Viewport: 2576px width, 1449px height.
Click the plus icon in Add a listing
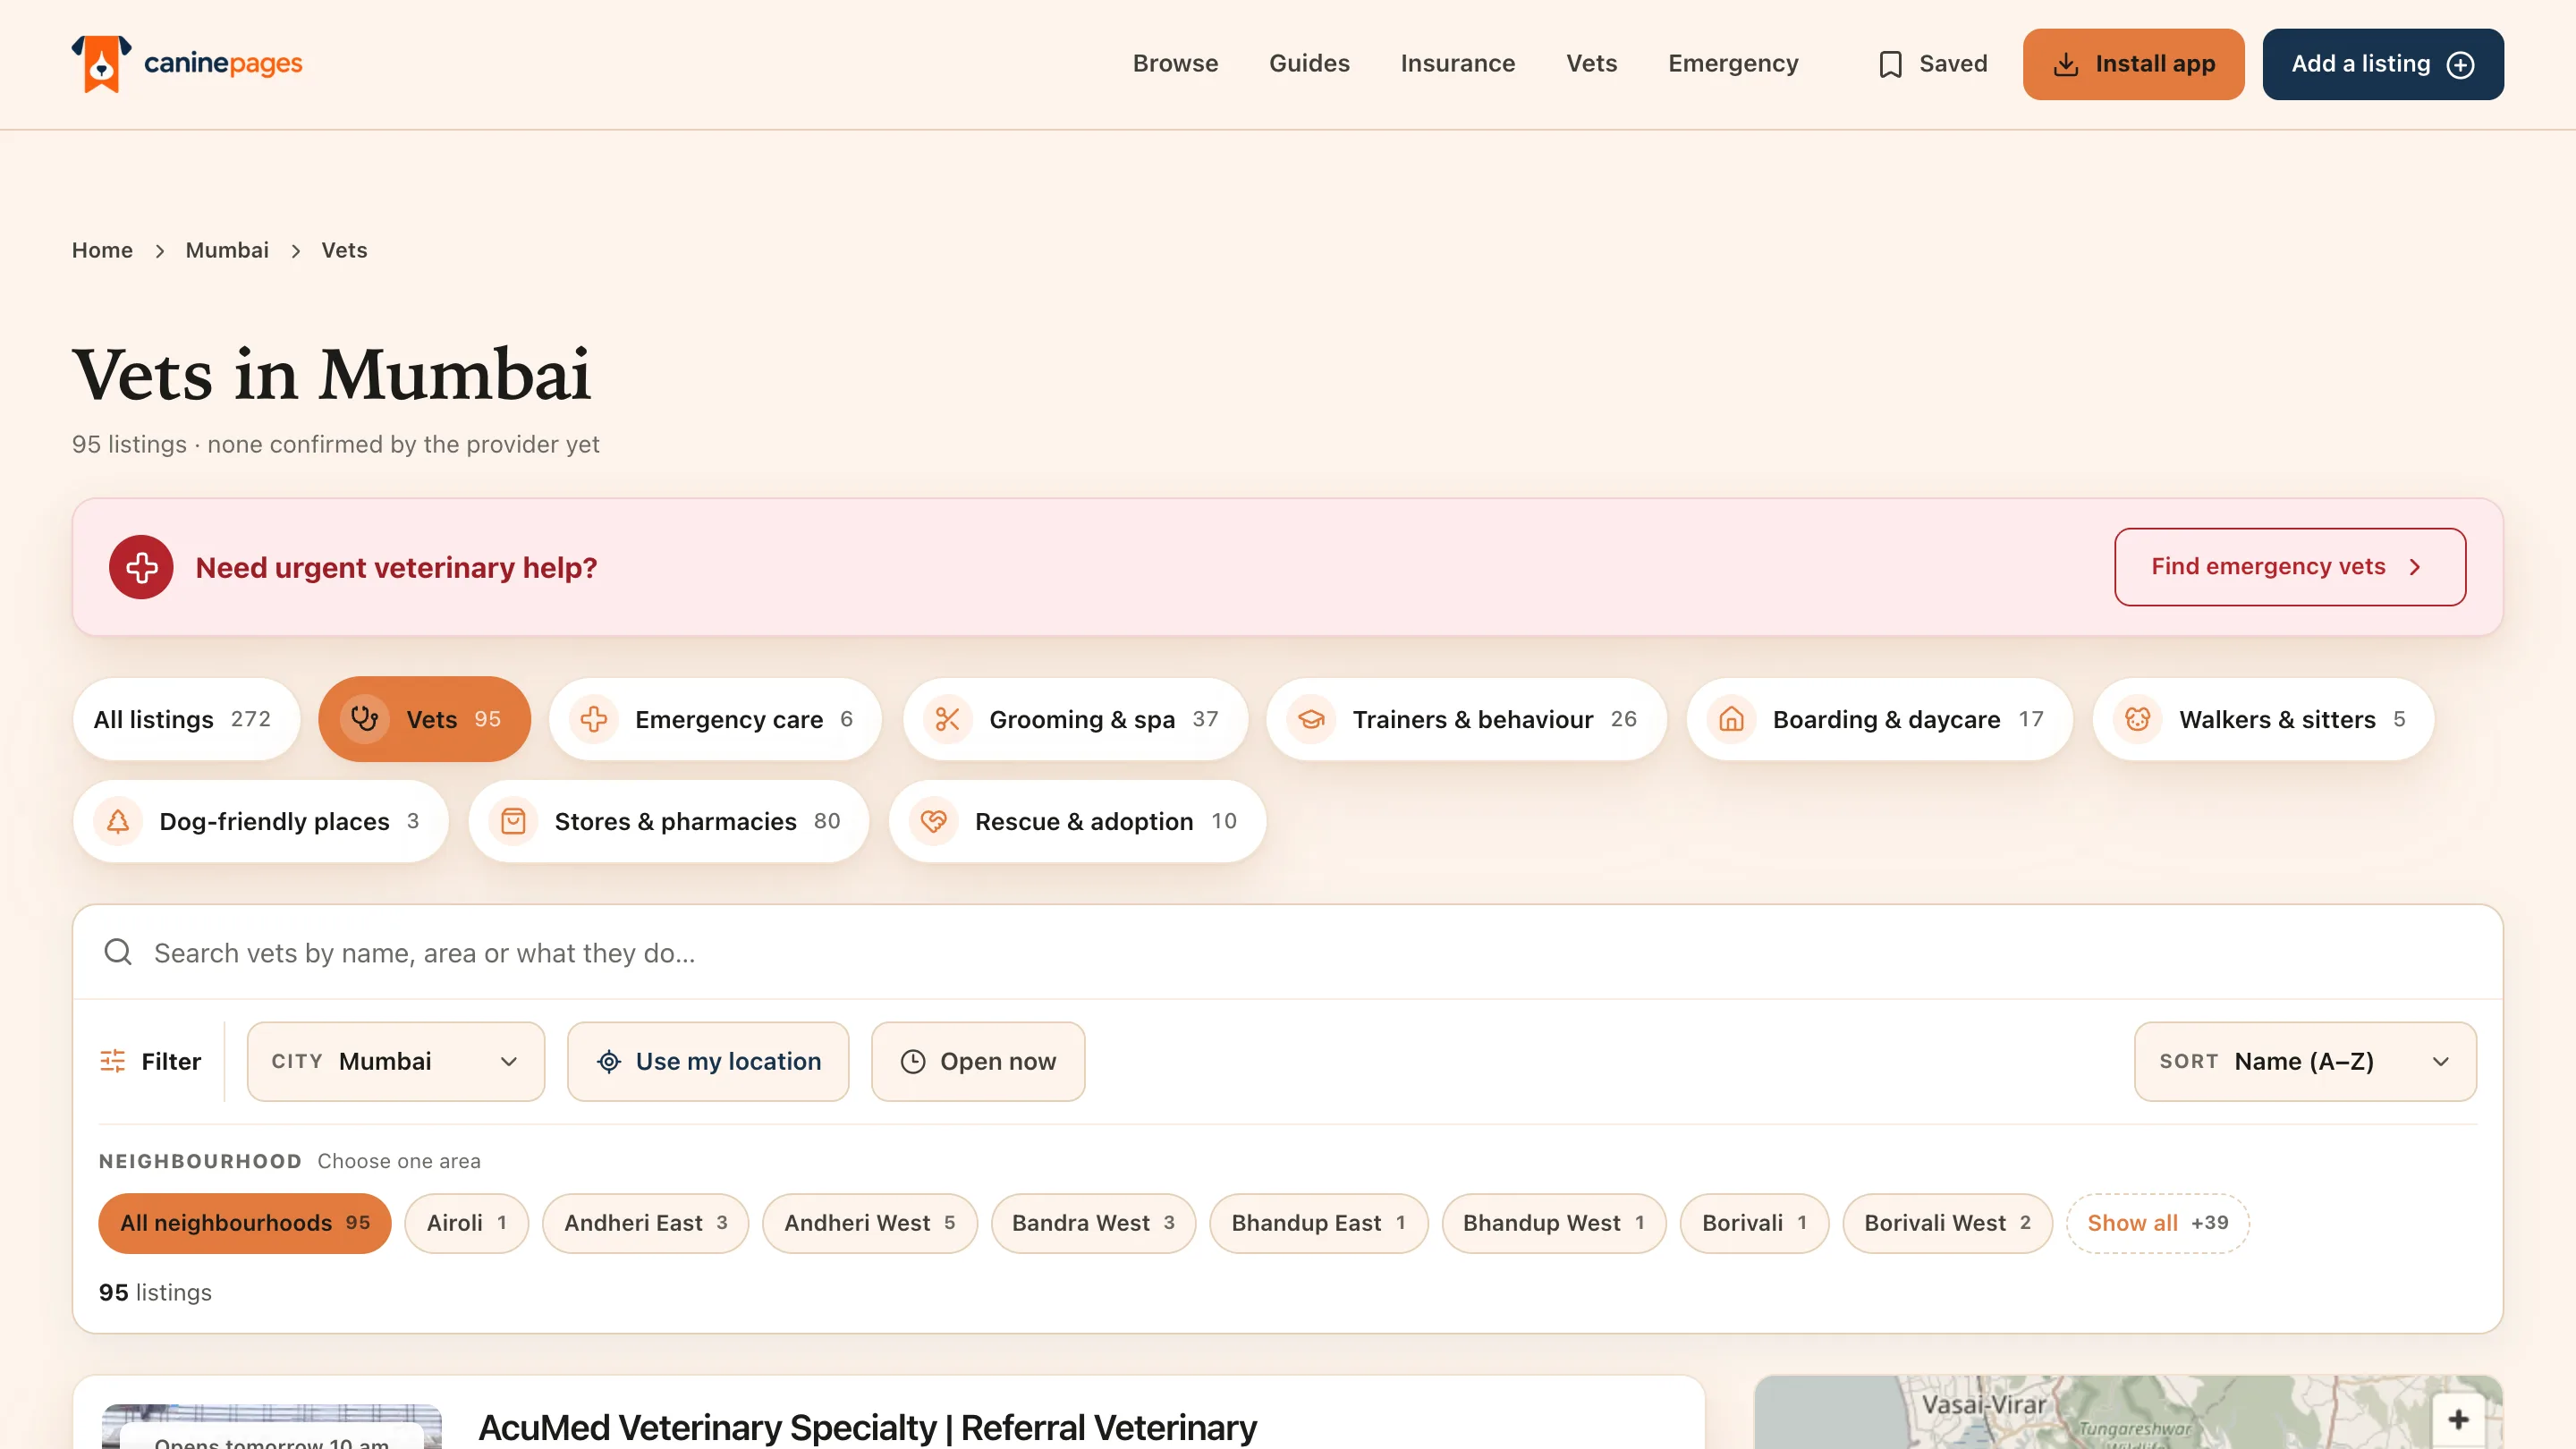point(2460,64)
